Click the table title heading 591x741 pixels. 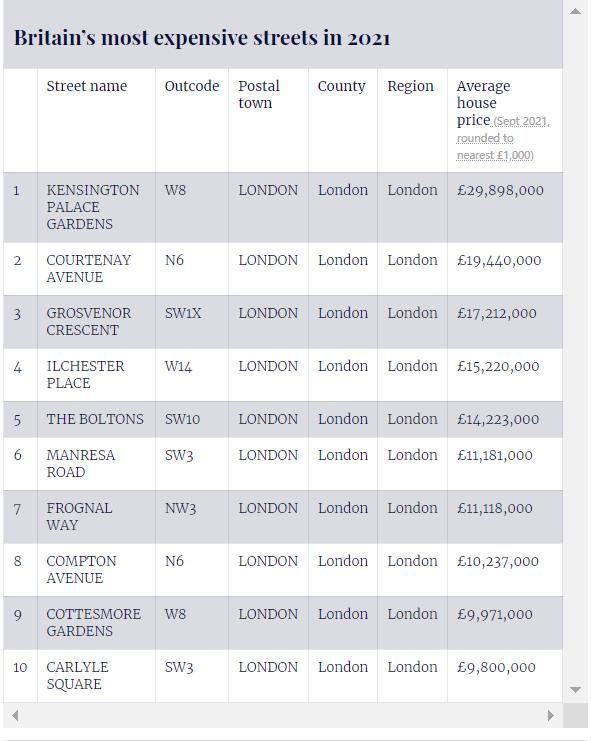(202, 38)
